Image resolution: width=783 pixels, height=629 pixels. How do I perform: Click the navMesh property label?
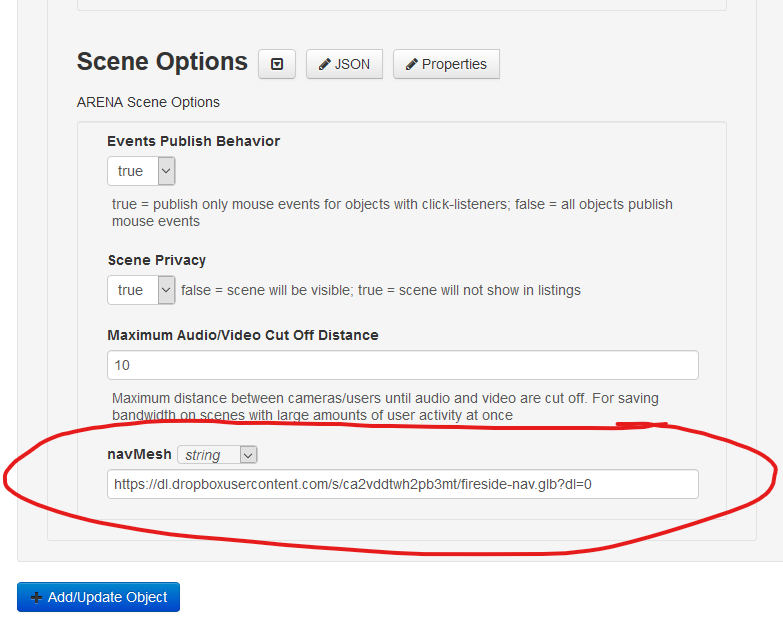pos(139,454)
